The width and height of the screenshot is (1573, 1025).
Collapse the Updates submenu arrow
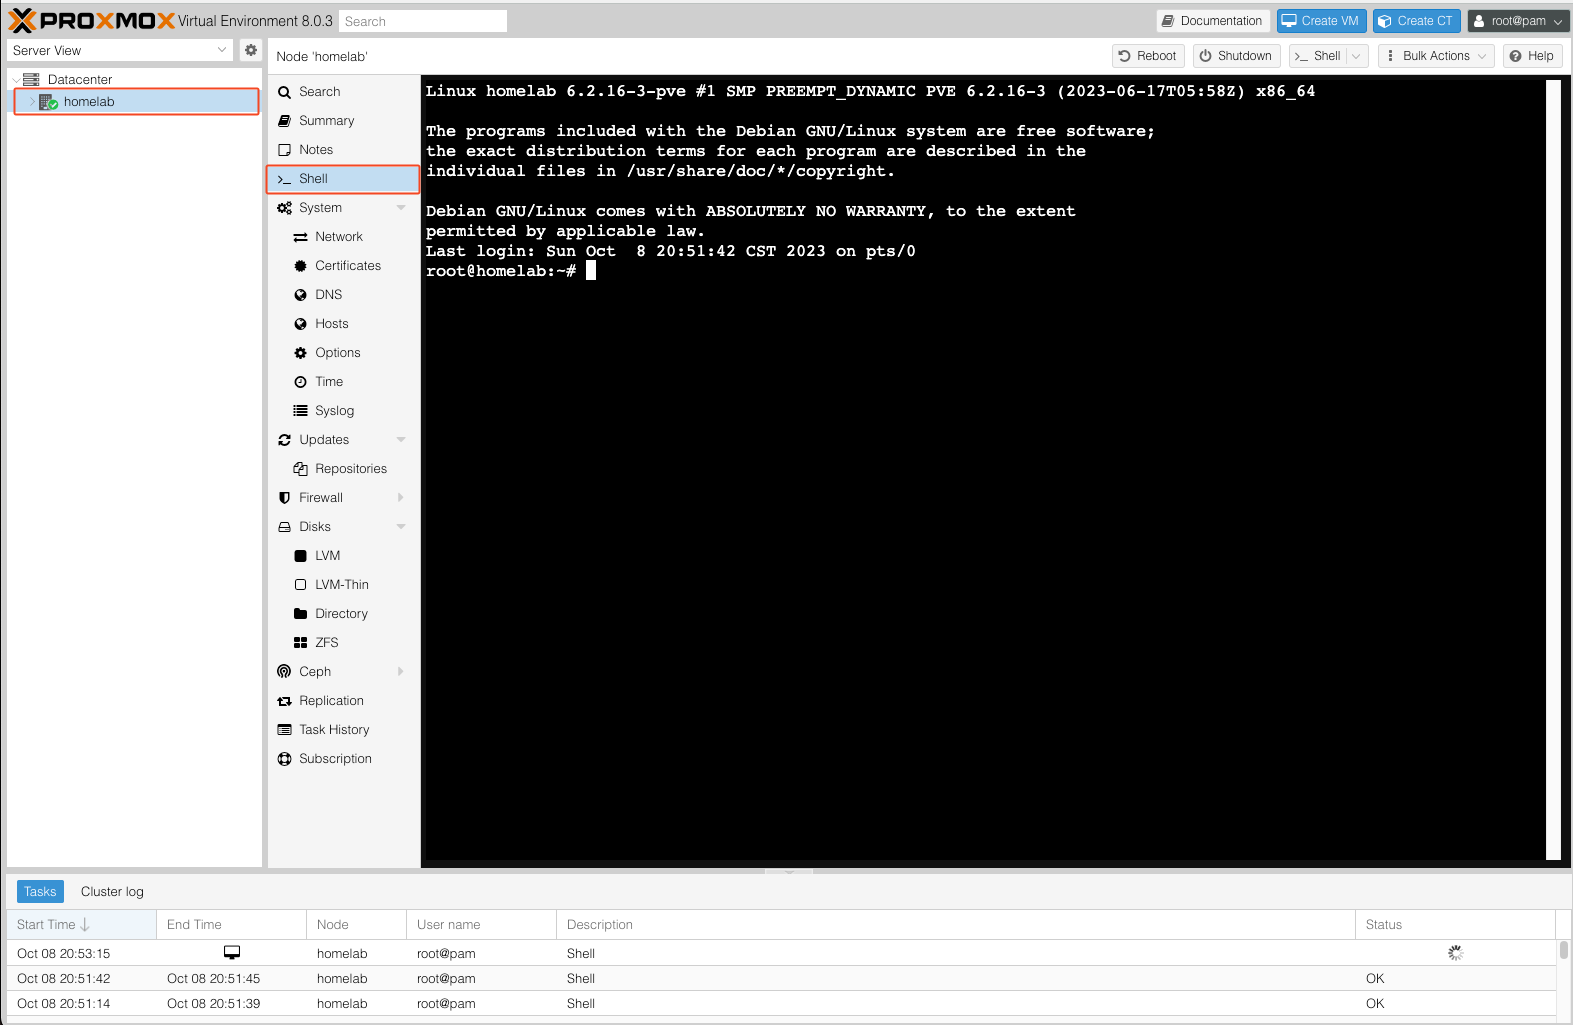pyautogui.click(x=401, y=440)
